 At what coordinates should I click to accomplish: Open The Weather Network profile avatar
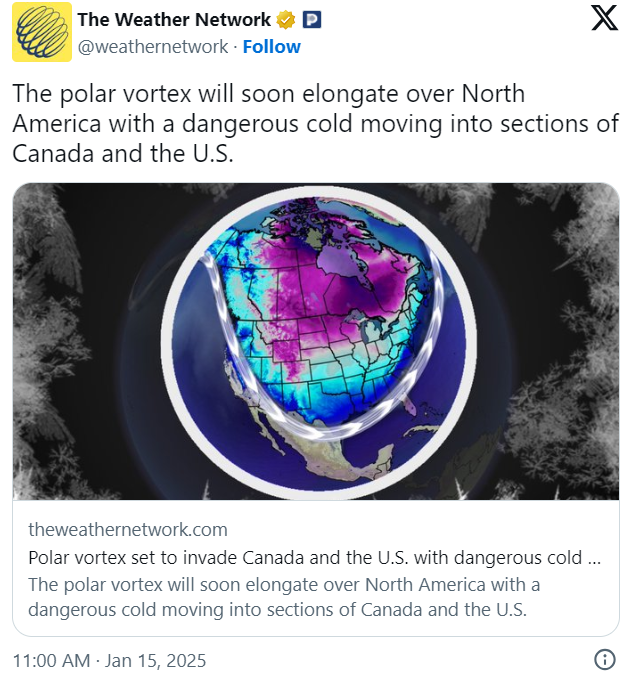tap(42, 32)
